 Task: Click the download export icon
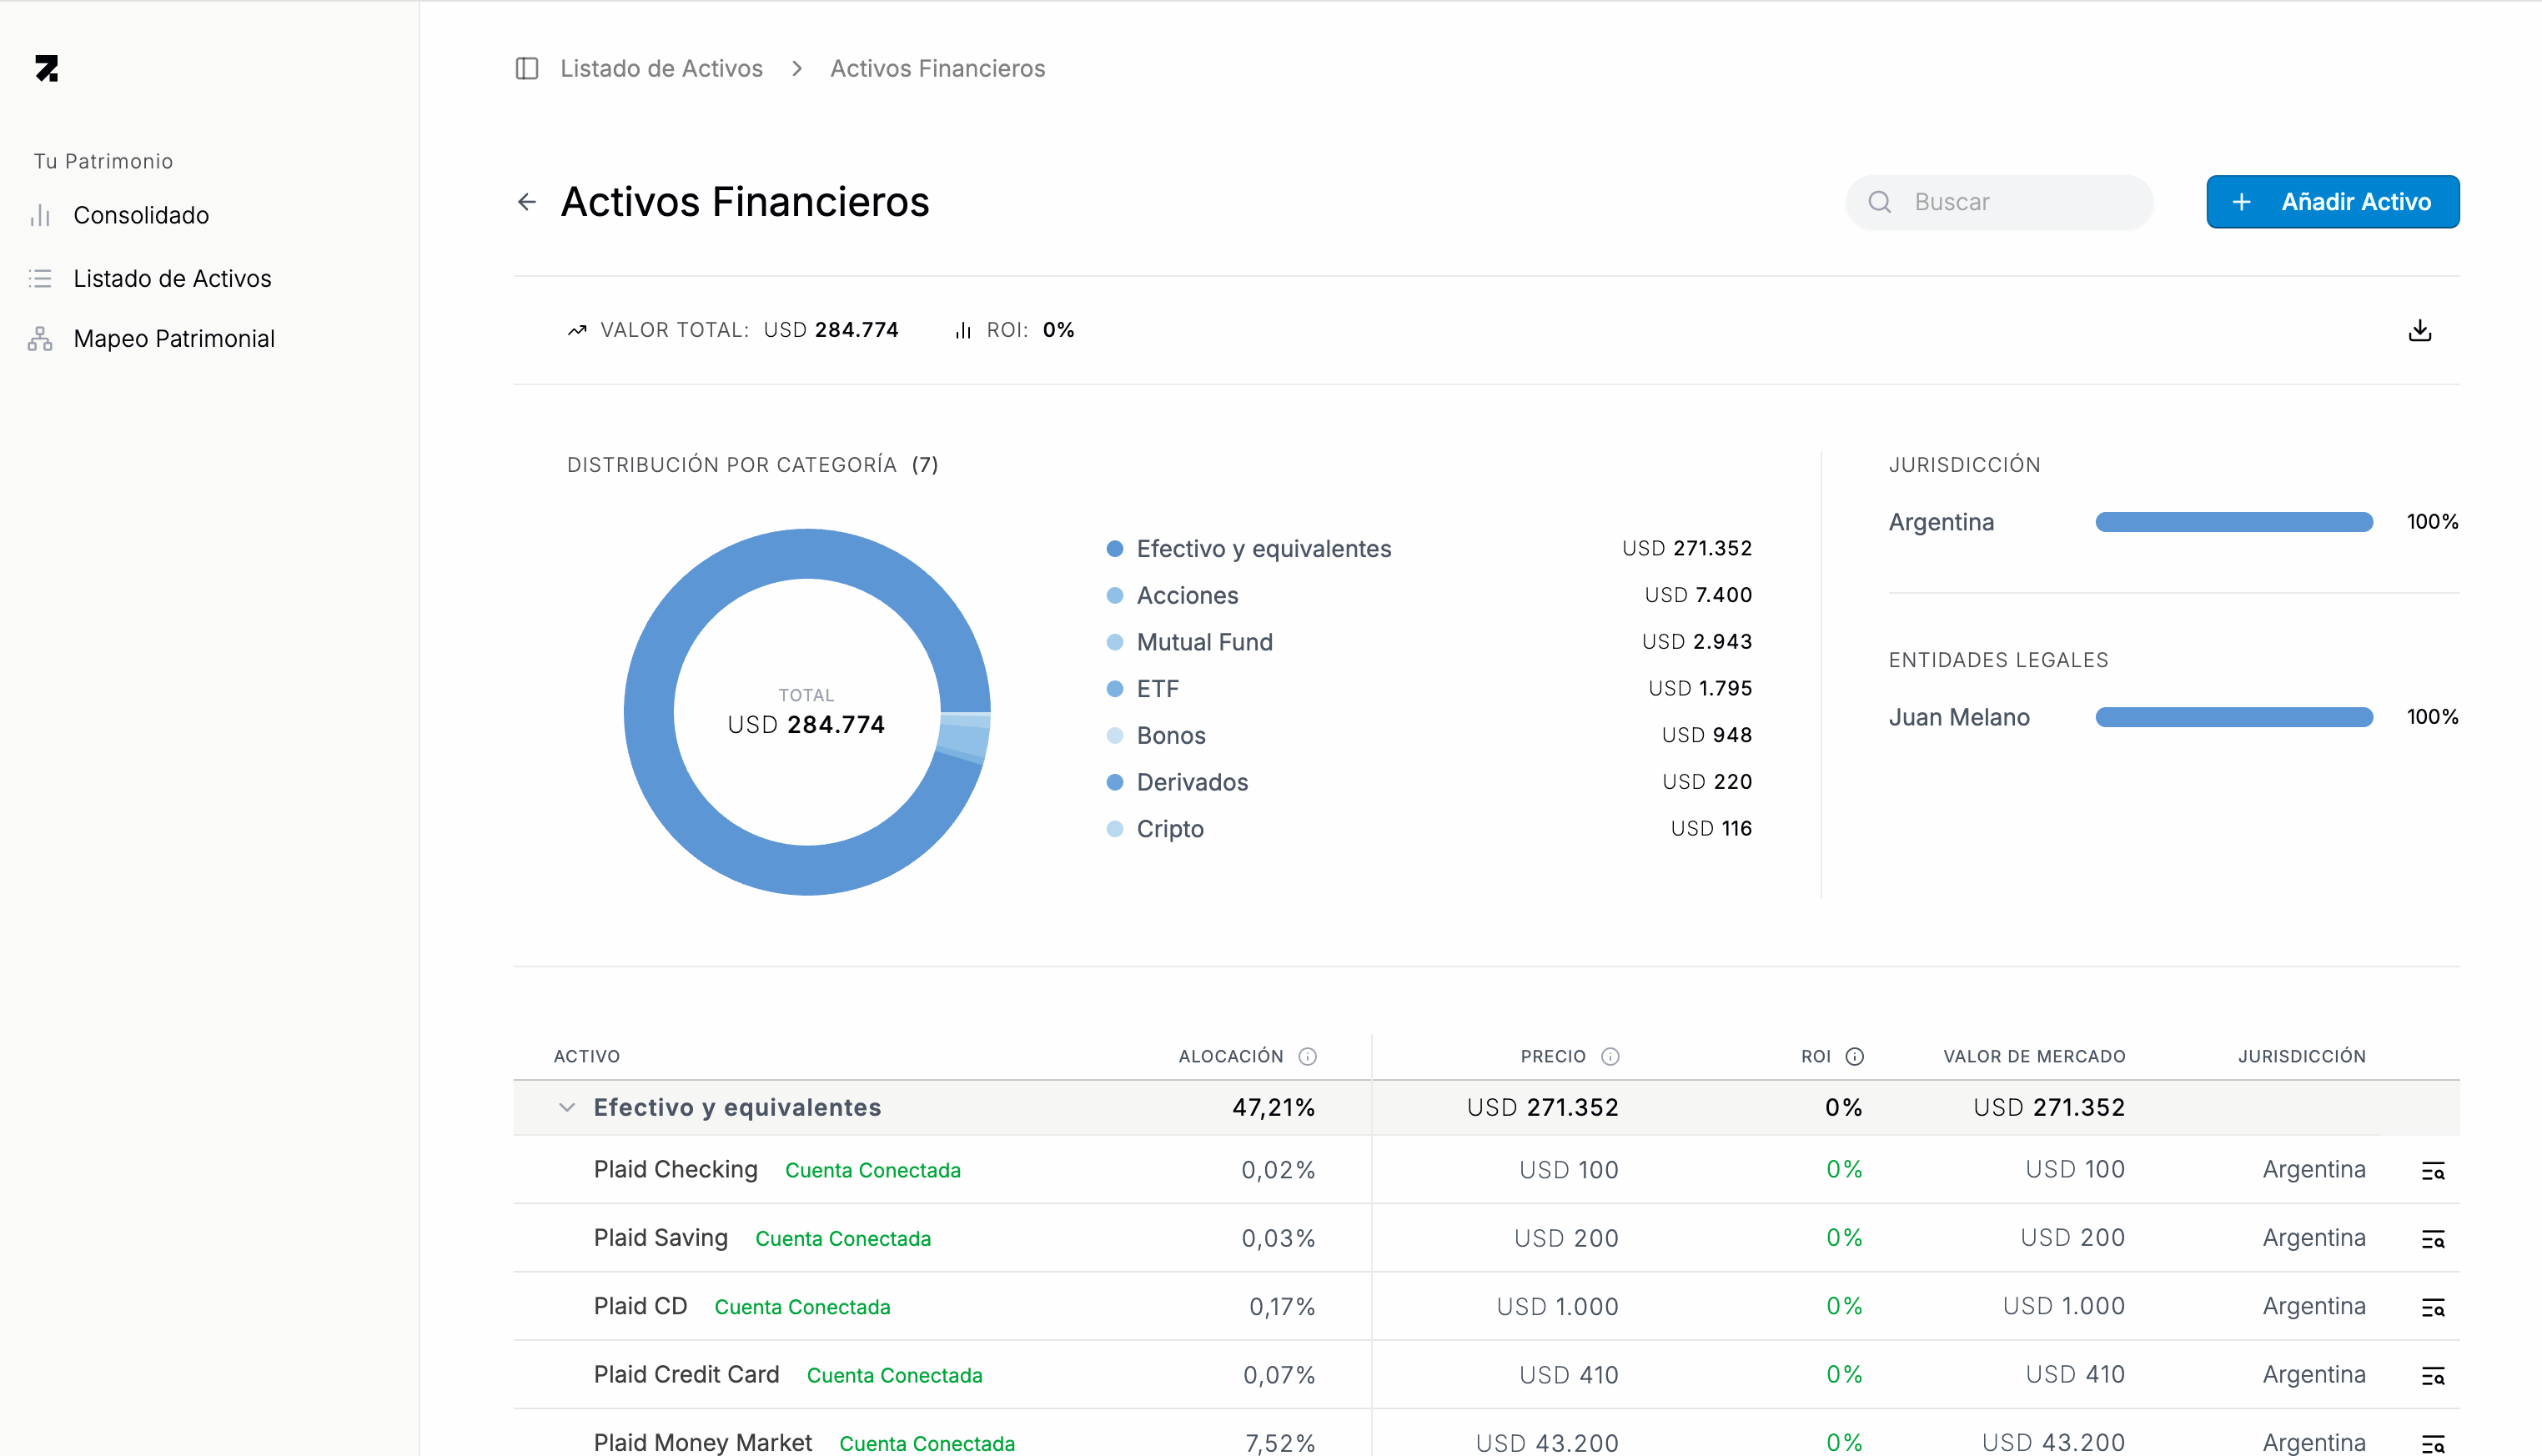coord(2419,330)
